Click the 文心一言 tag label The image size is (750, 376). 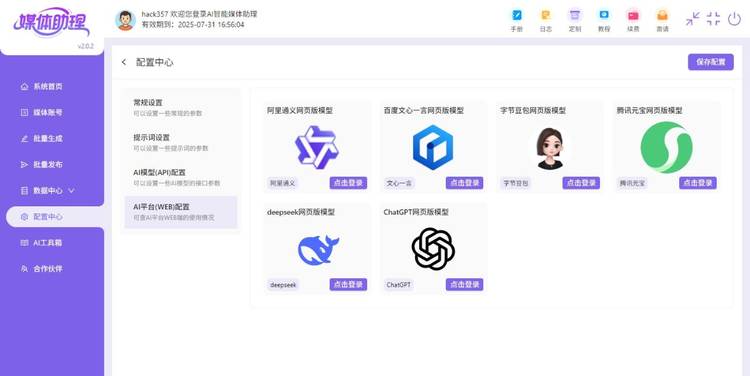point(399,183)
